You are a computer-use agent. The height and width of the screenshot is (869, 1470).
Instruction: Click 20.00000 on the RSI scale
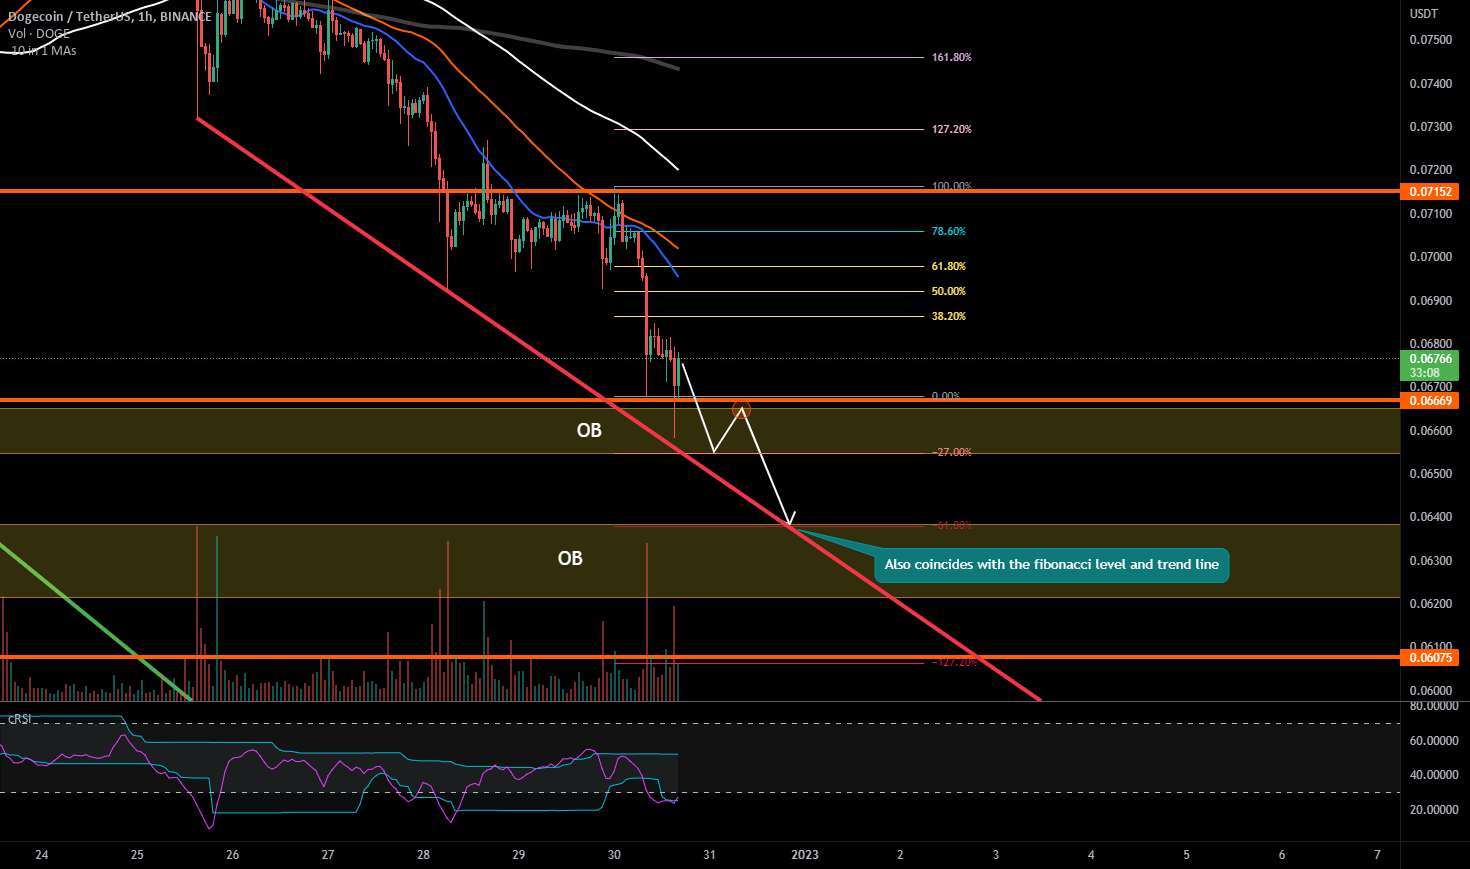point(1433,810)
